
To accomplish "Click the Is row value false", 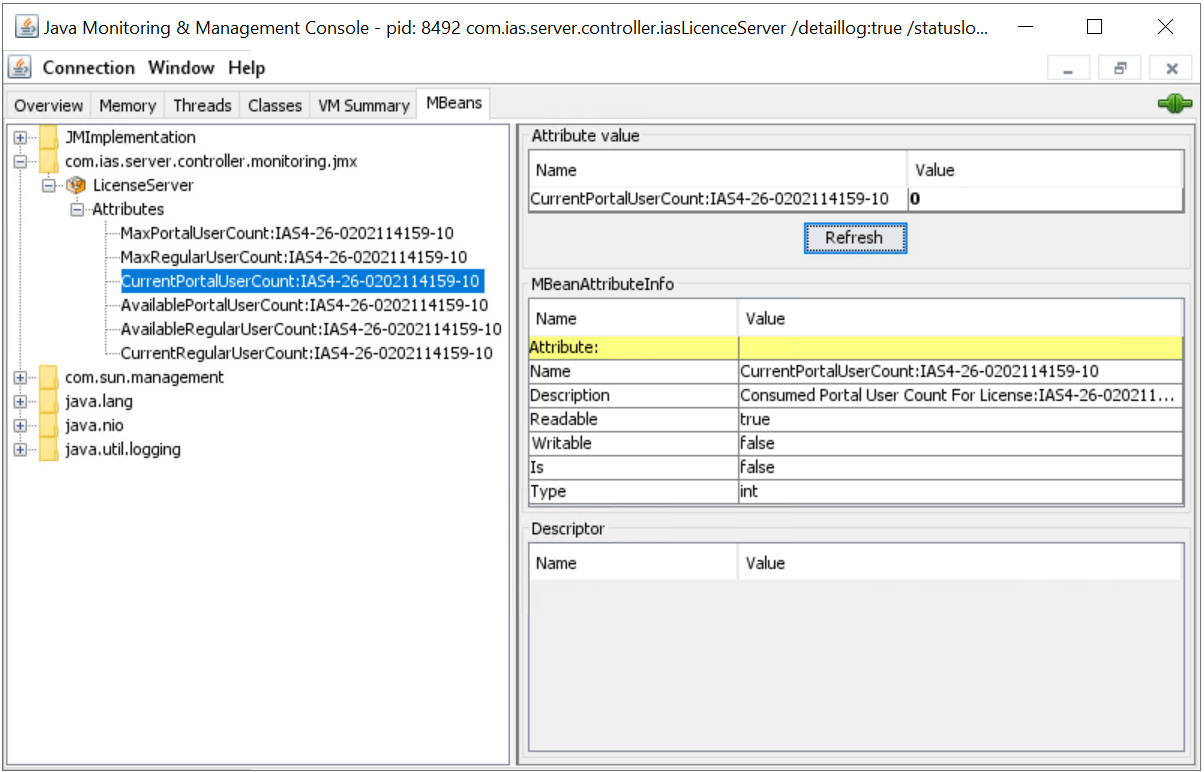I will click(x=960, y=467).
